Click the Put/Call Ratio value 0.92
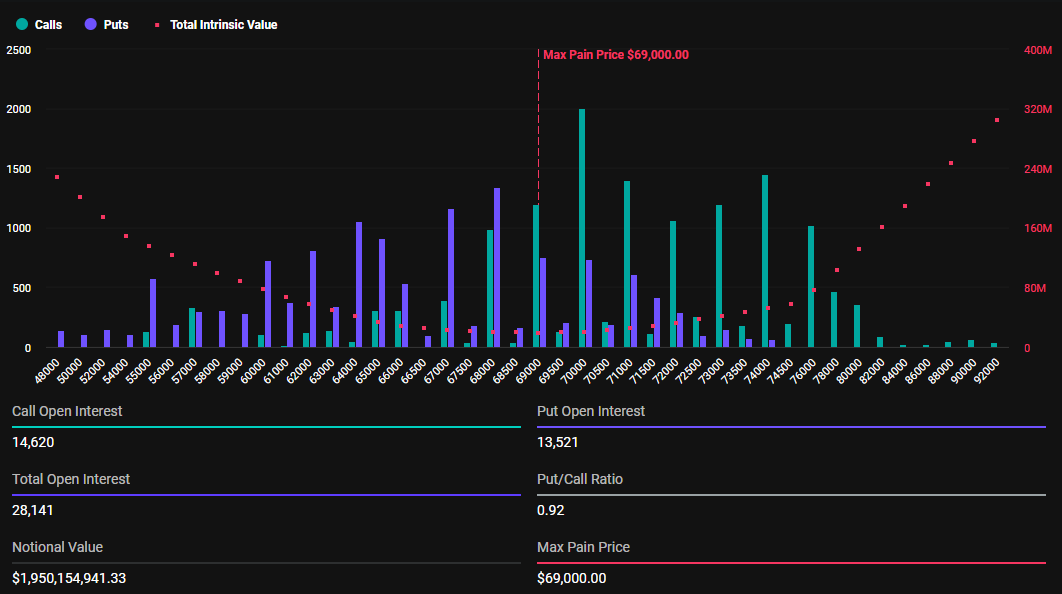Image resolution: width=1062 pixels, height=594 pixels. click(x=551, y=510)
